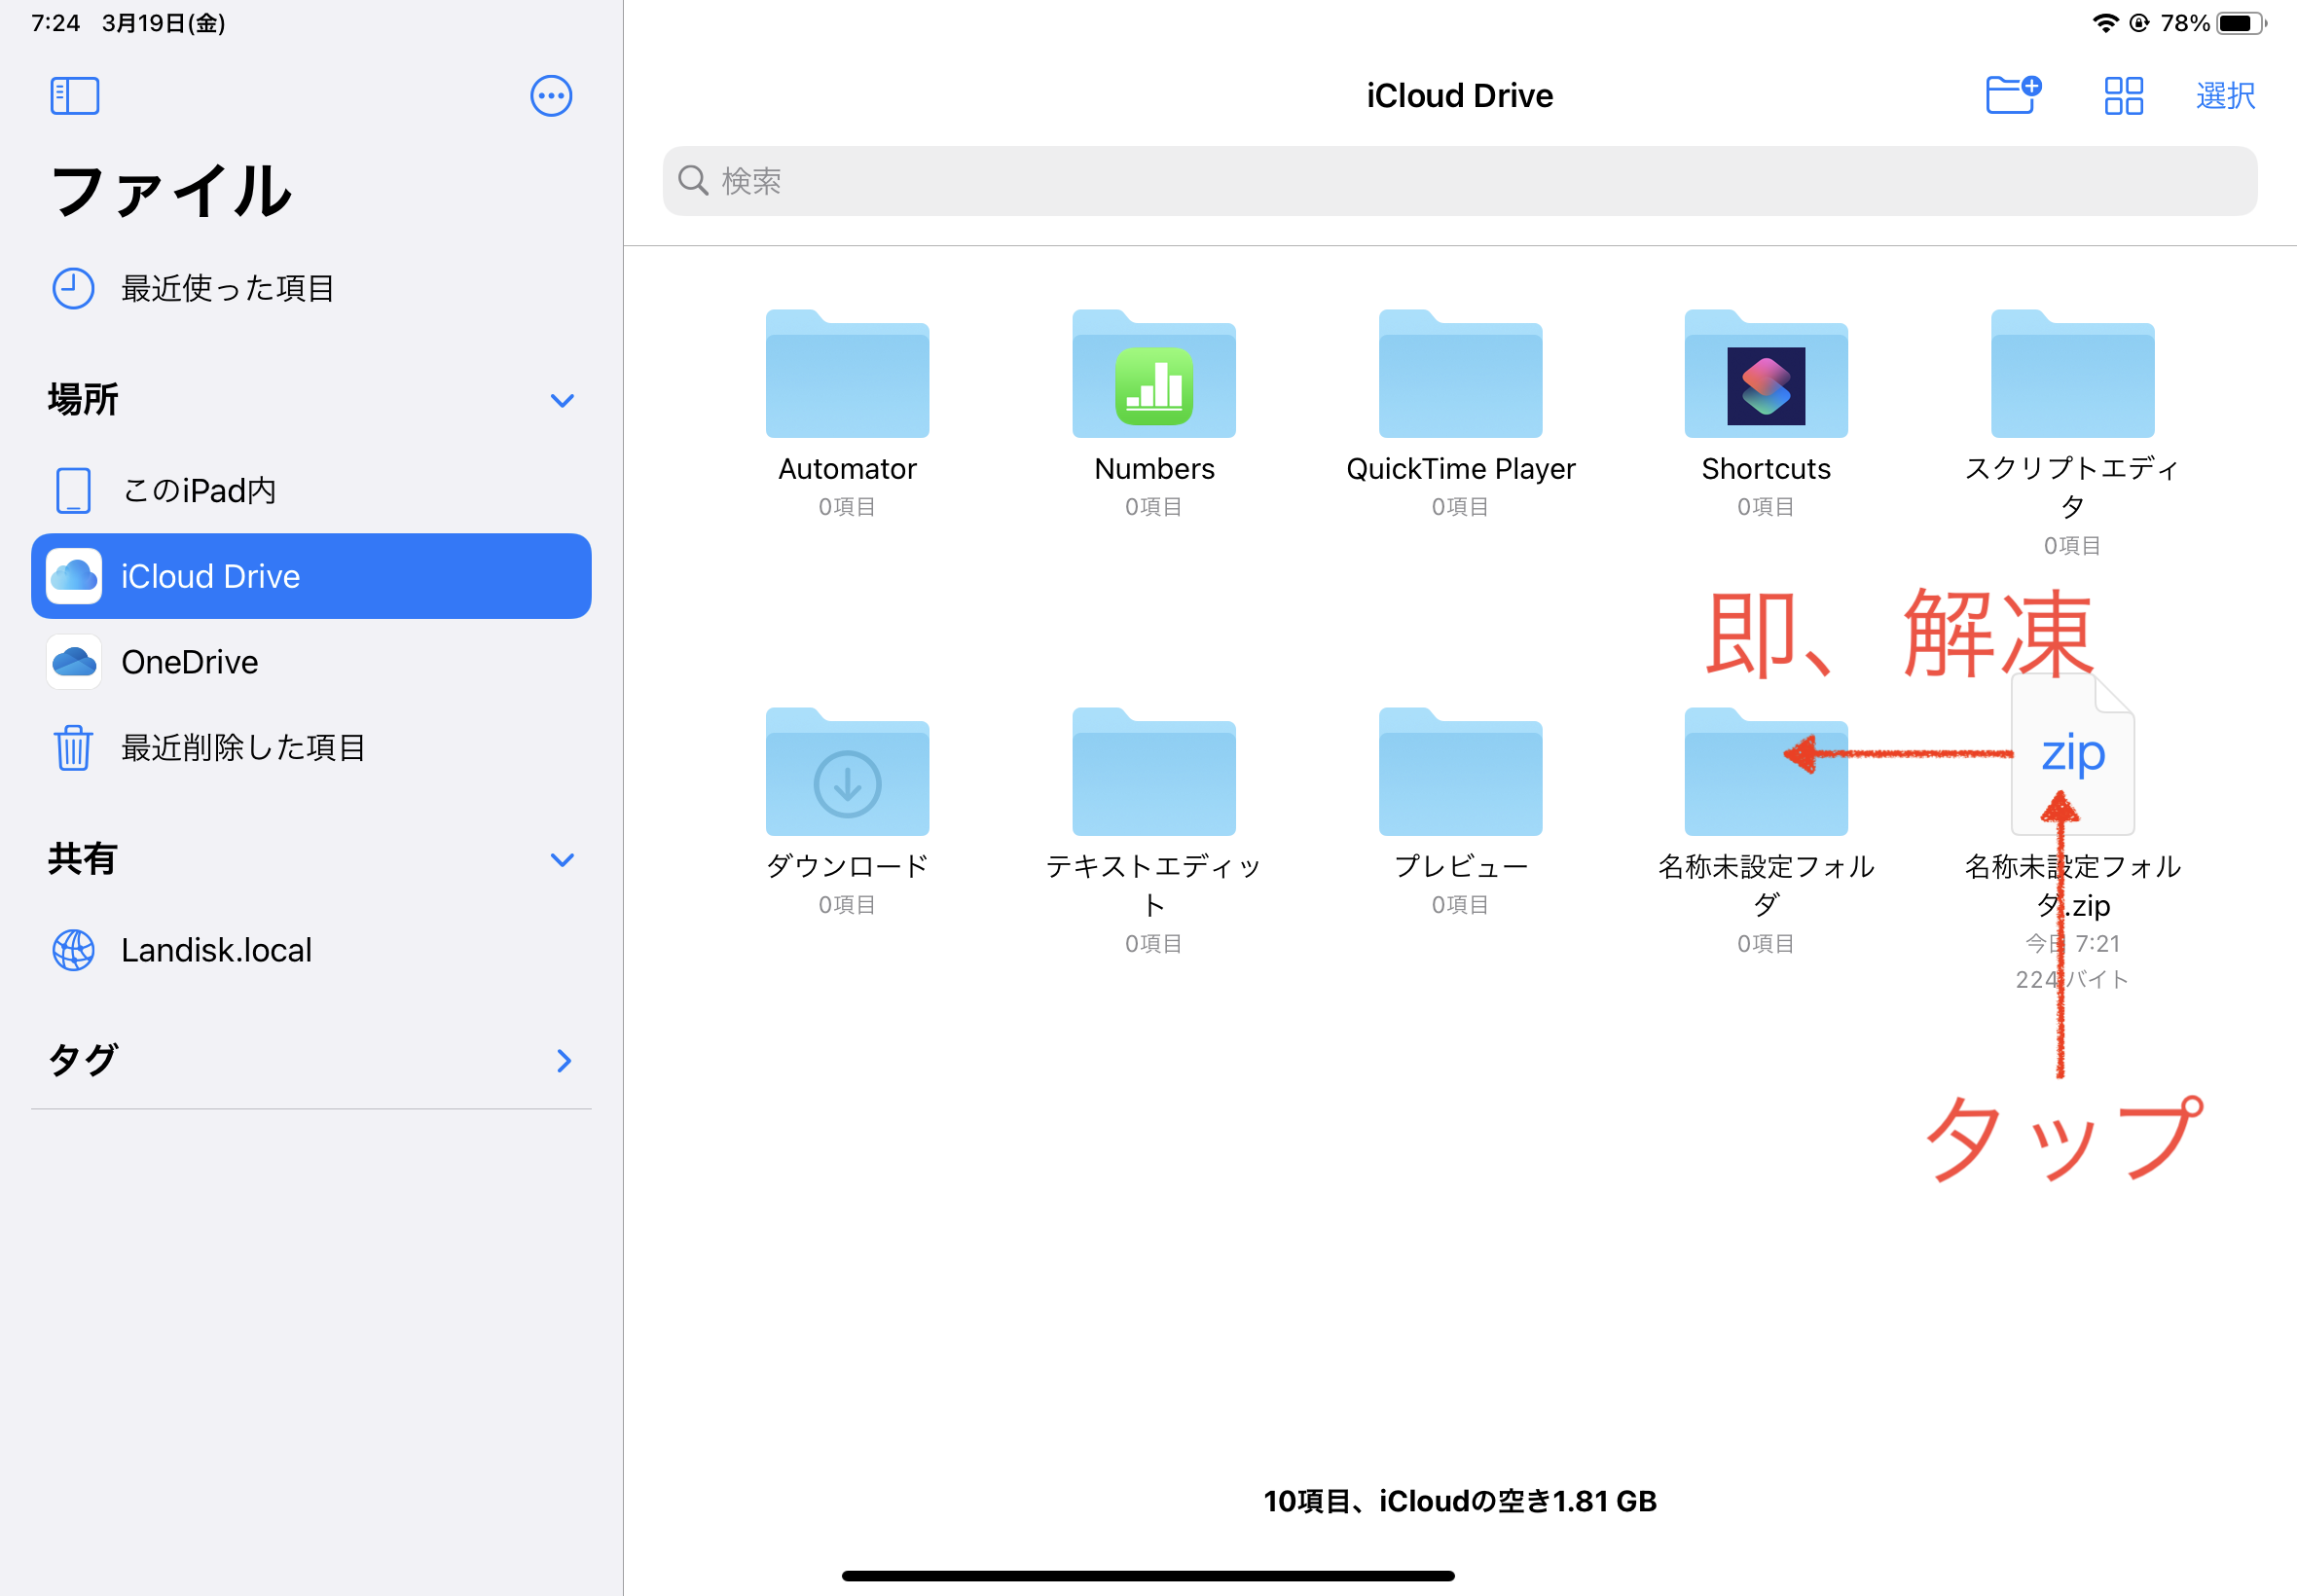Click the 検索 search field
Screen dimensions: 2297x1596
coord(1459,181)
